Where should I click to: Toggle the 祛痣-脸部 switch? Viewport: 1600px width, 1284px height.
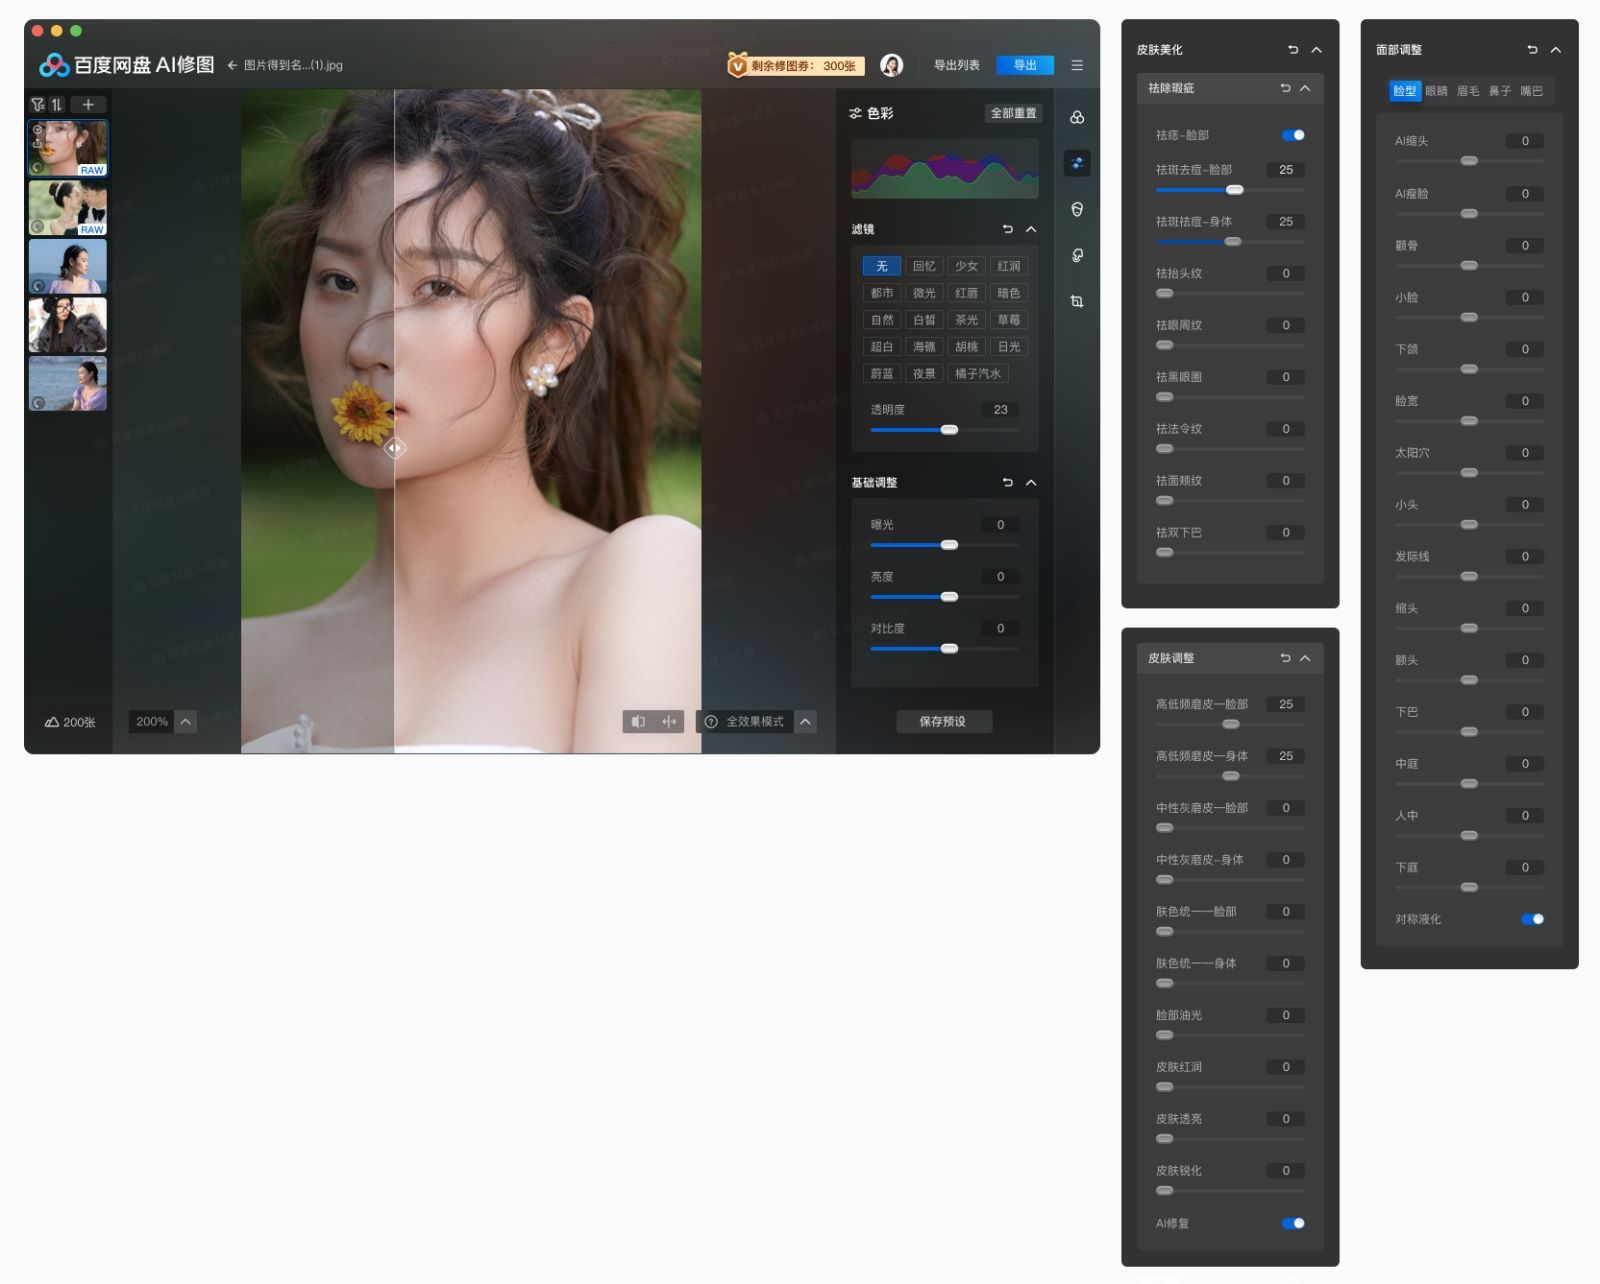(x=1292, y=135)
